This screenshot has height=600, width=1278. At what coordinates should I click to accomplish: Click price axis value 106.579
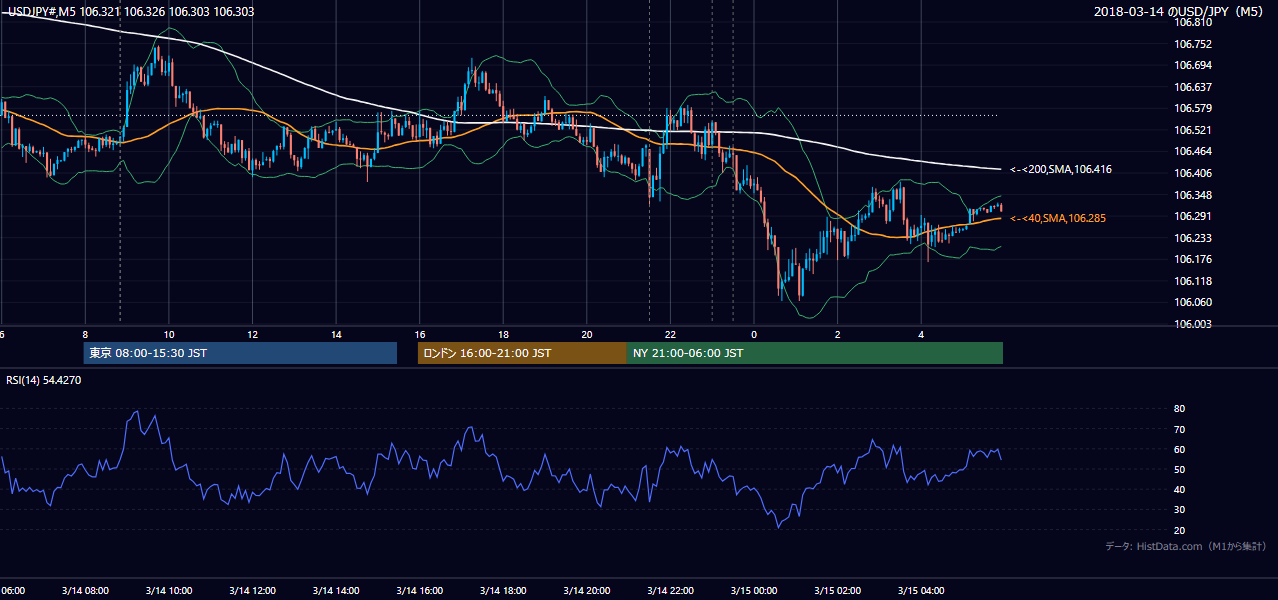[x=1192, y=108]
